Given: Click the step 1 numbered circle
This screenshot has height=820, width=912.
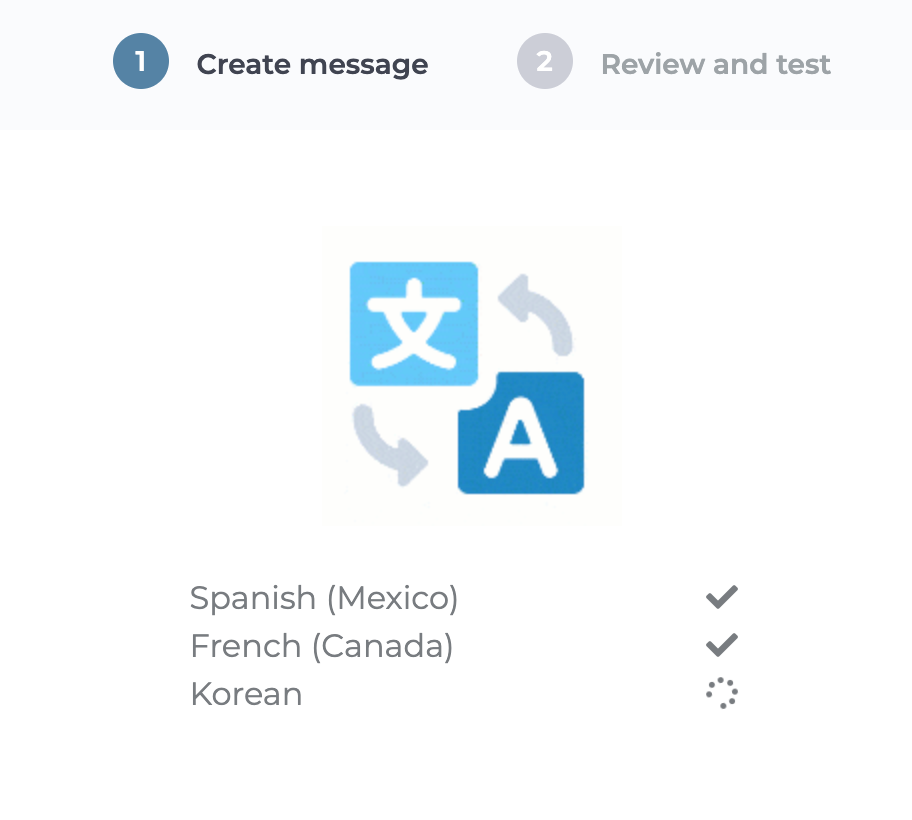Looking at the screenshot, I should point(141,61).
